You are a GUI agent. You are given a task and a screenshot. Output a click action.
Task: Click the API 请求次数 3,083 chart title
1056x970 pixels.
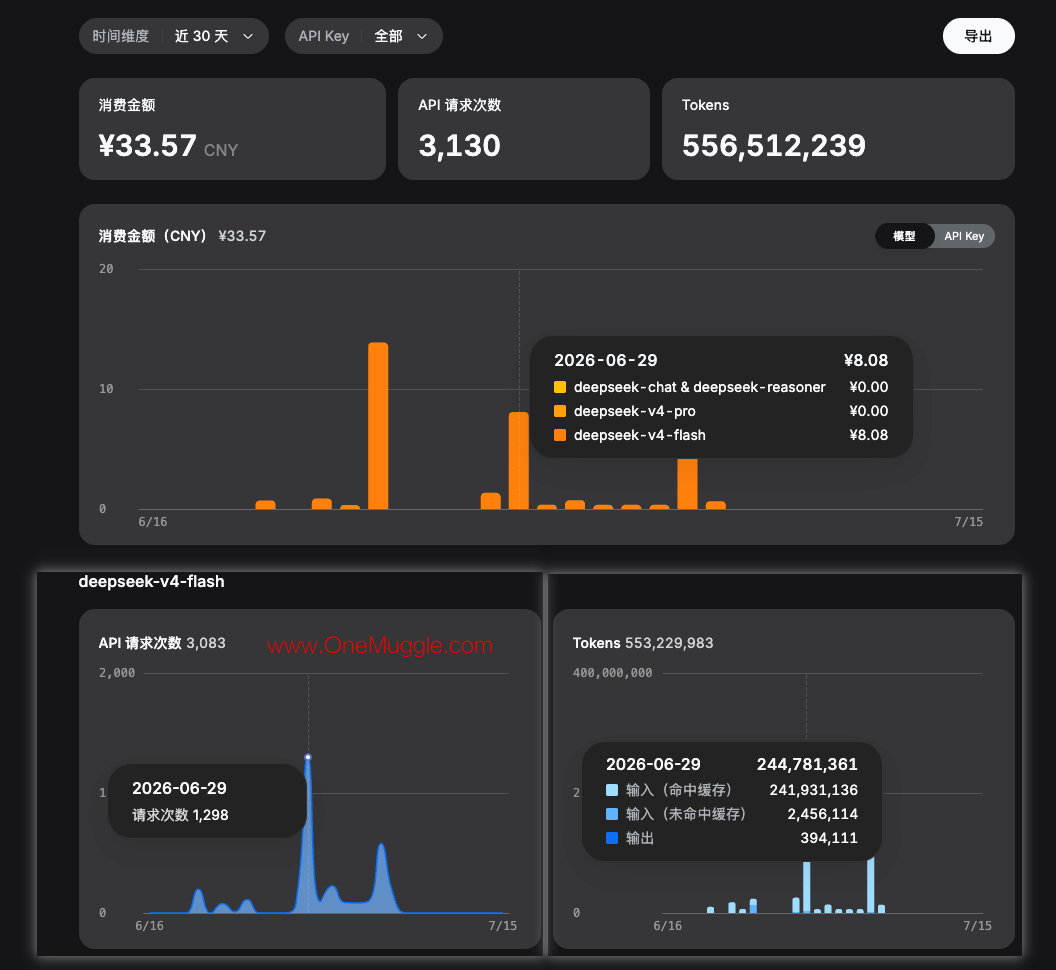162,643
